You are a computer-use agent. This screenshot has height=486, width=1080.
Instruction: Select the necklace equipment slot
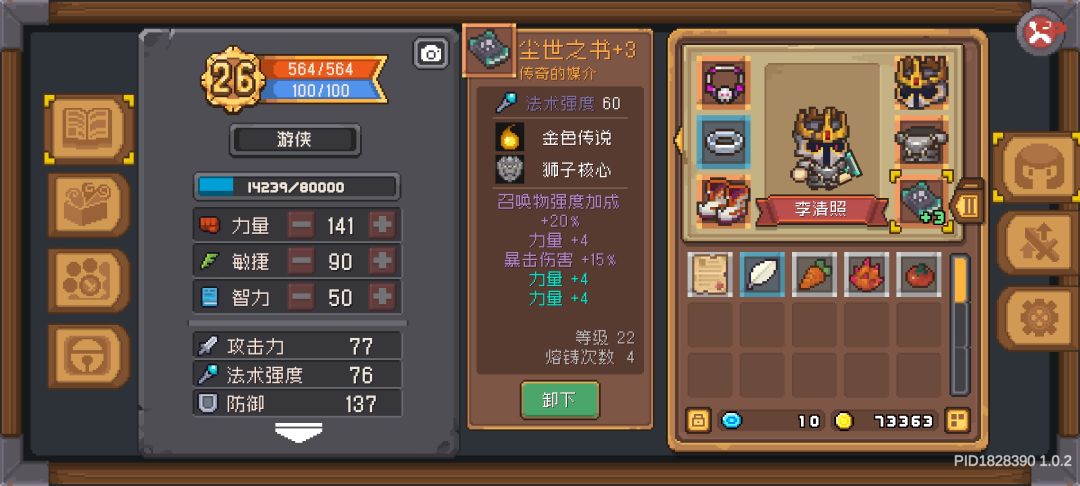pyautogui.click(x=723, y=83)
